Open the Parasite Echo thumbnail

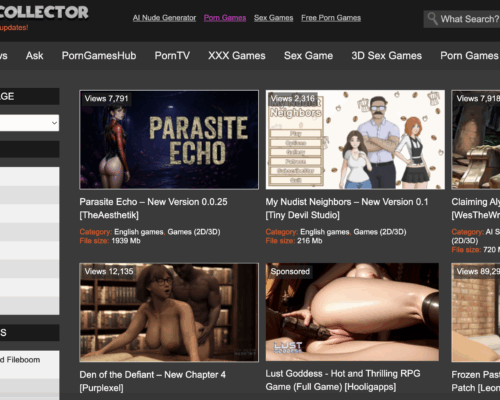tap(169, 140)
